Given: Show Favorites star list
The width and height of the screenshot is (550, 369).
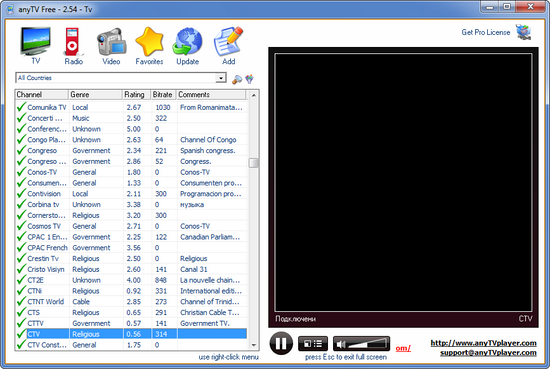Looking at the screenshot, I should (x=149, y=46).
